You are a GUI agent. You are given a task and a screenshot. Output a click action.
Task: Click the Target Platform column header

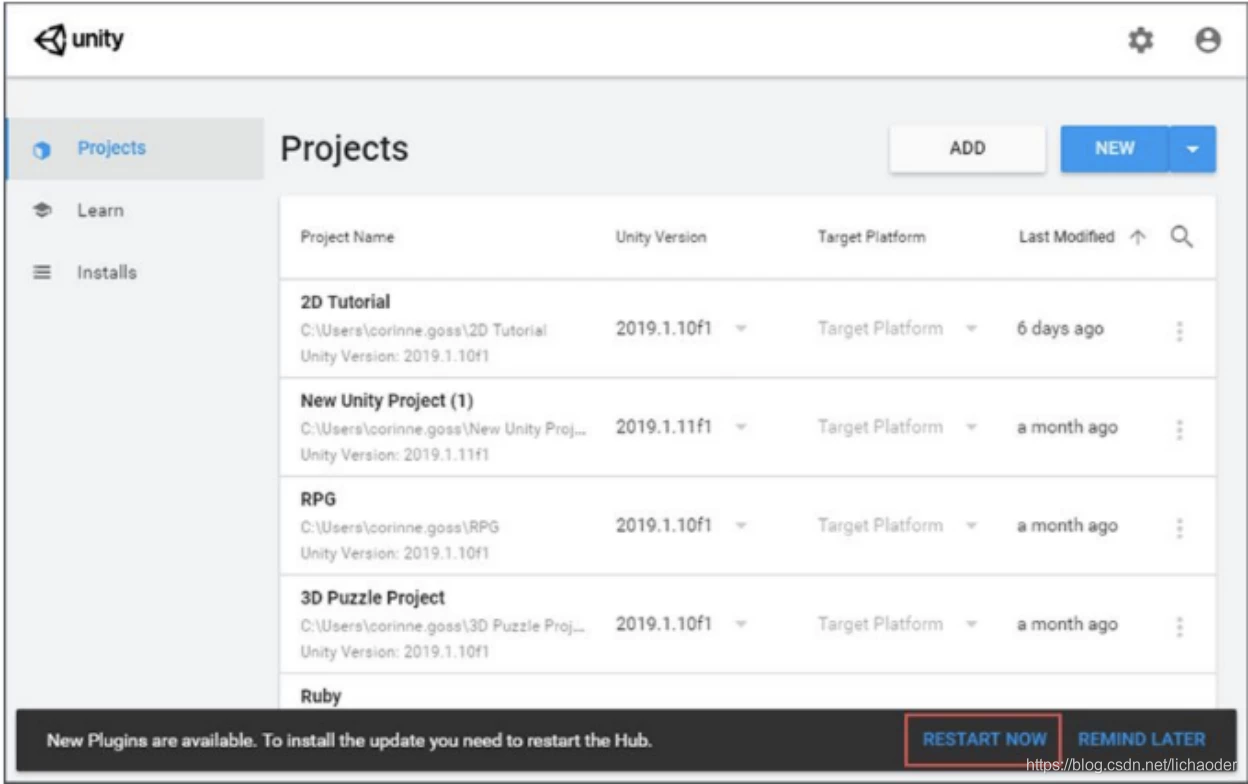pyautogui.click(x=871, y=237)
